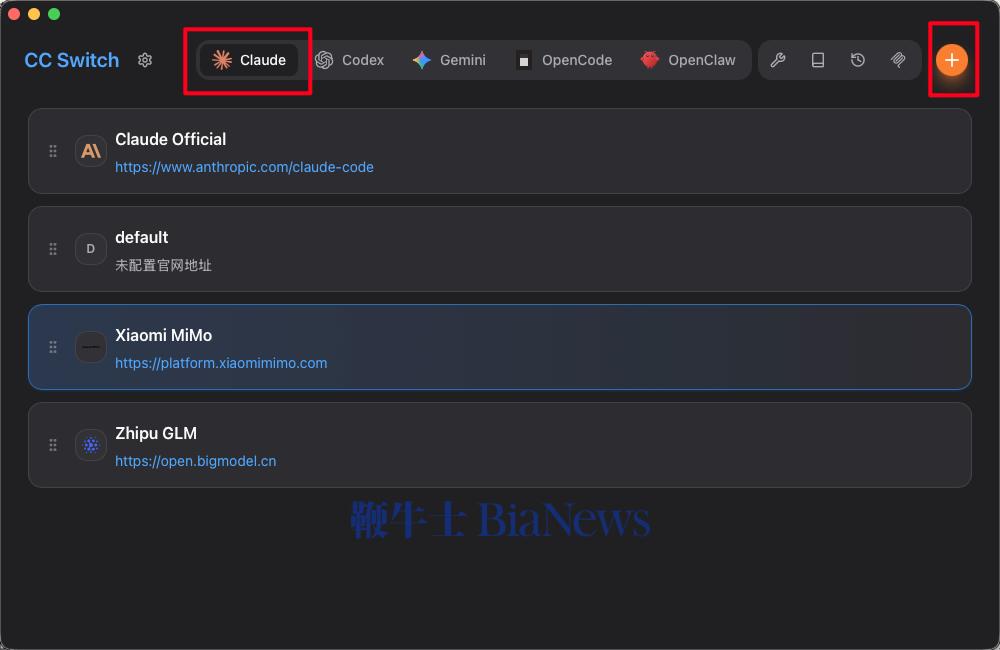Open settings via the gear beside CC Switch

[144, 60]
